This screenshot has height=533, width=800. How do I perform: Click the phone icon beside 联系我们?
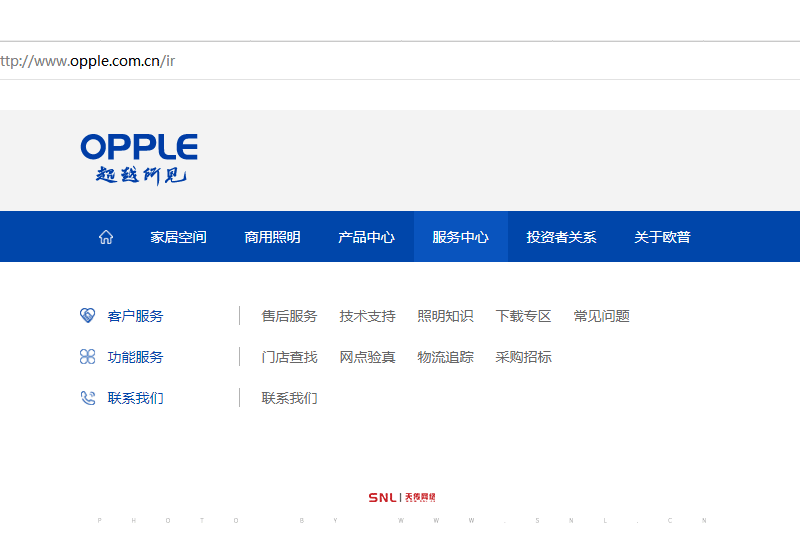88,398
